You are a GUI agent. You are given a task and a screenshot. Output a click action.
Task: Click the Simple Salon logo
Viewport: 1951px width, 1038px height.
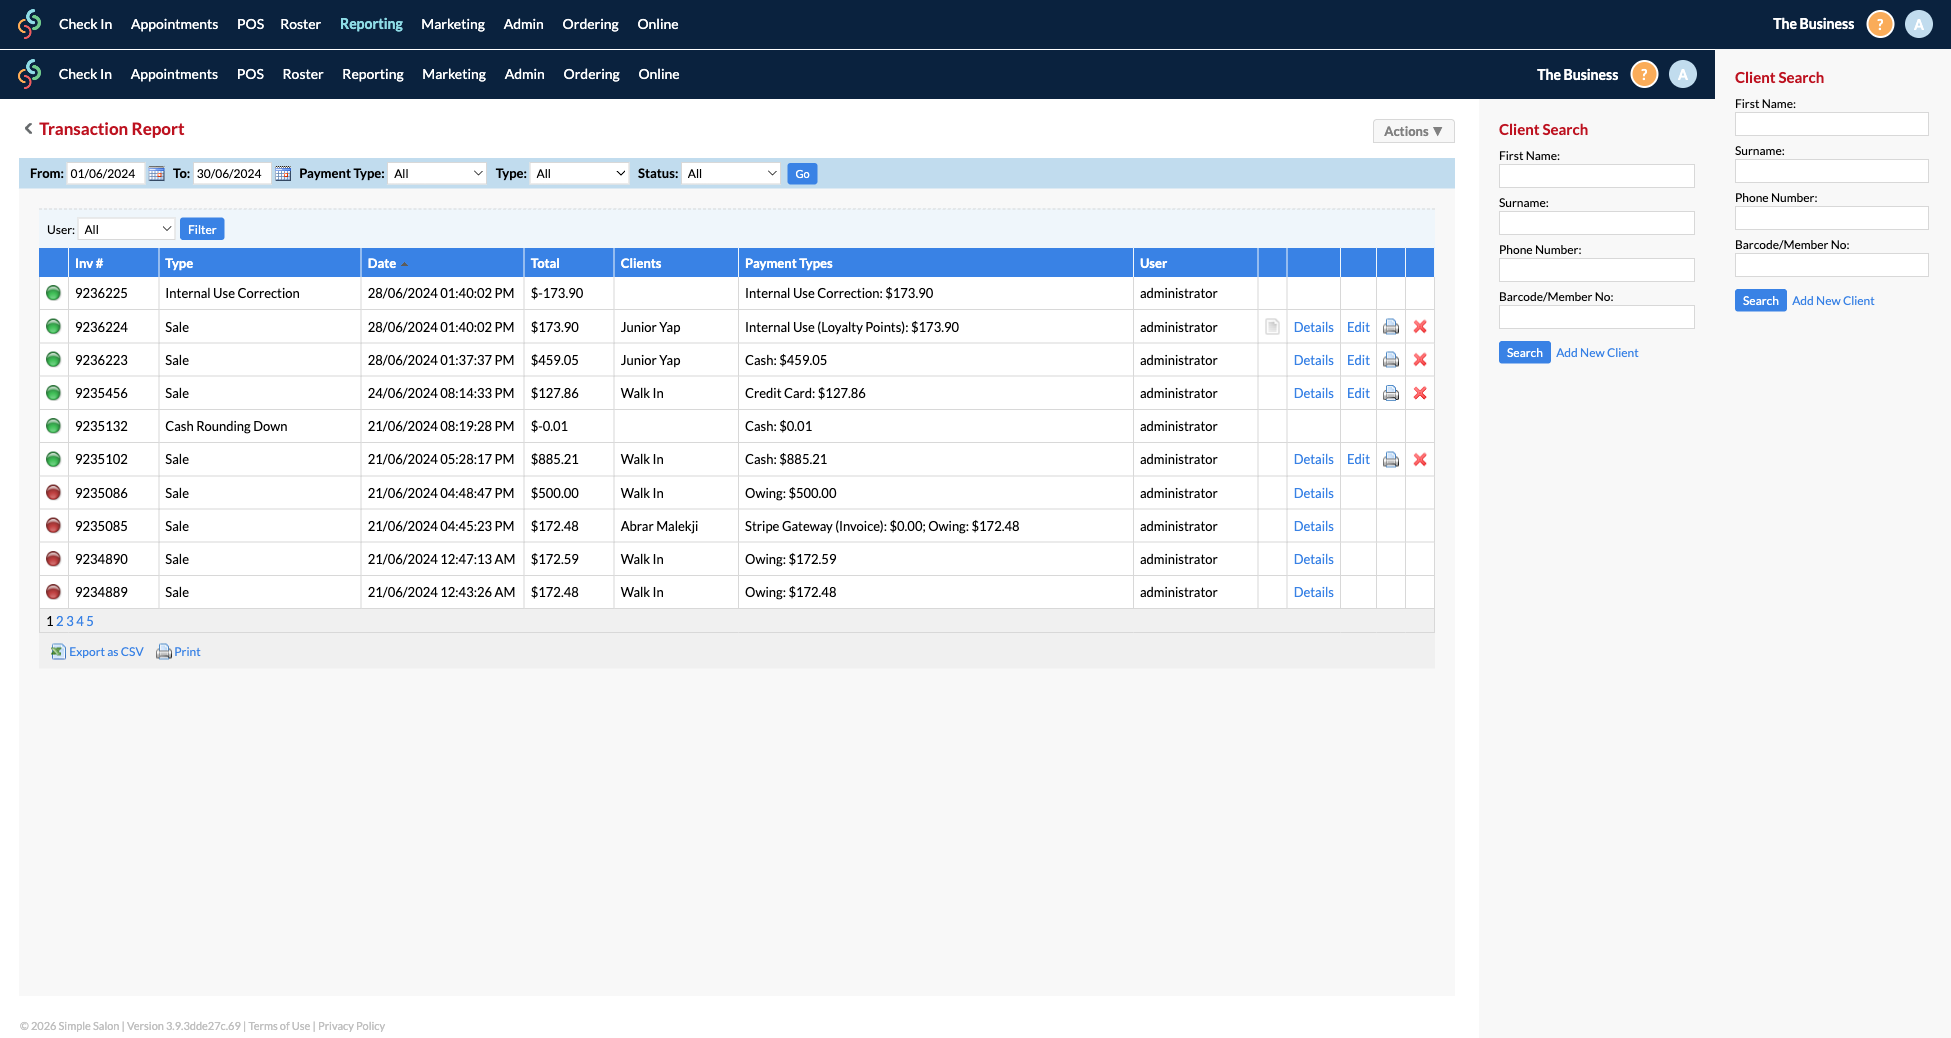(x=29, y=24)
